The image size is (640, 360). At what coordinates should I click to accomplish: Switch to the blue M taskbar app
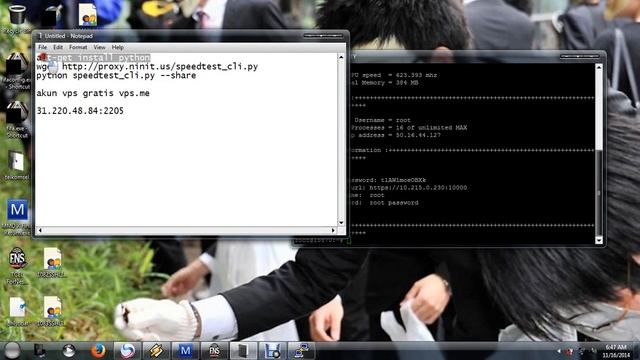(x=185, y=350)
